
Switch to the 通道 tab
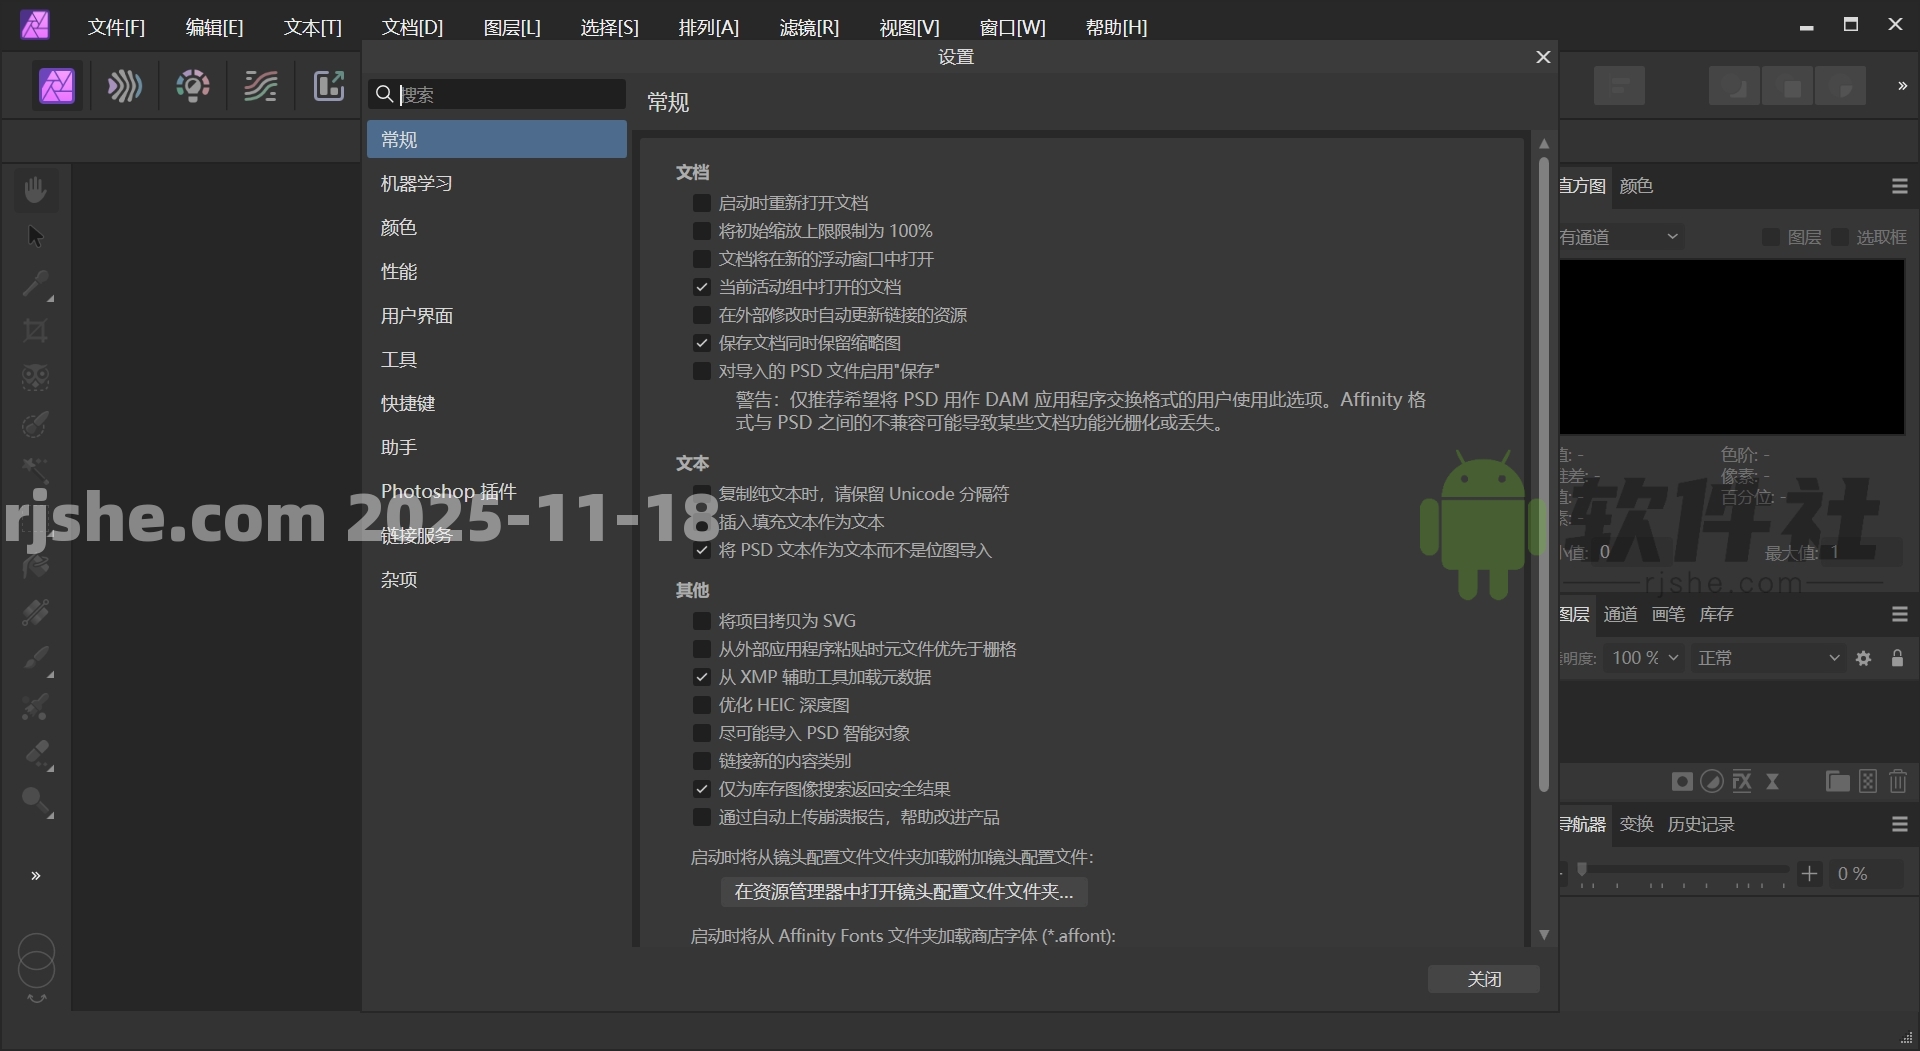(1620, 614)
